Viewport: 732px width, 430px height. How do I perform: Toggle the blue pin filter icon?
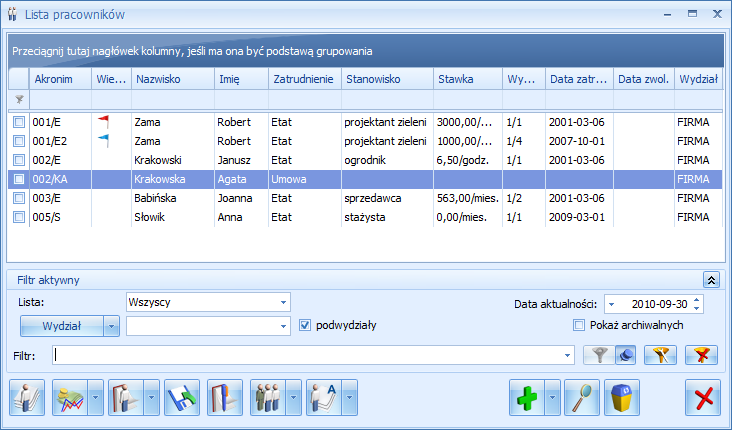coord(626,356)
